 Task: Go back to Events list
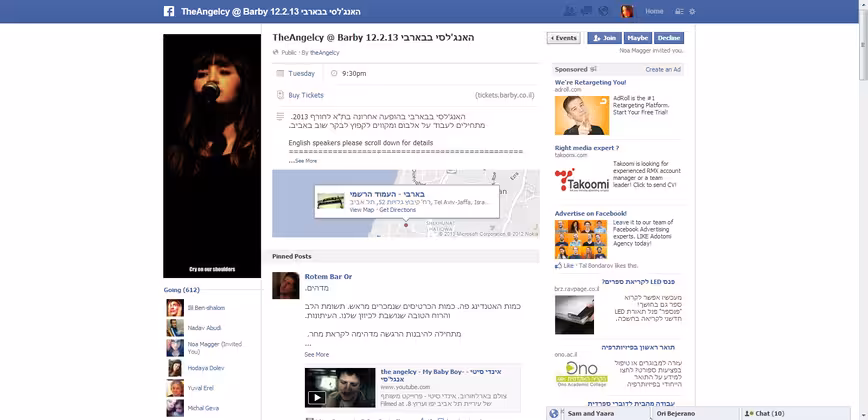564,38
